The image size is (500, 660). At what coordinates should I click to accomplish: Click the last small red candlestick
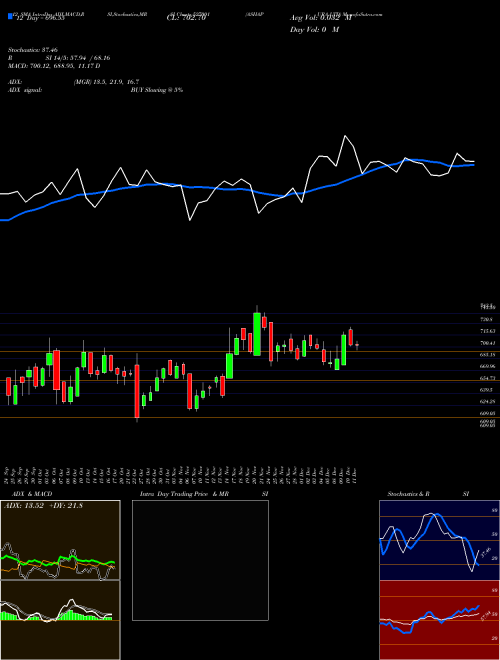click(357, 345)
